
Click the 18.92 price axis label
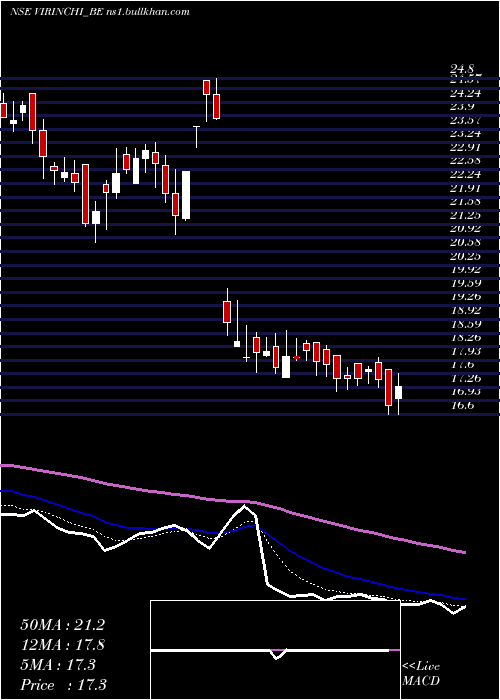click(x=465, y=311)
